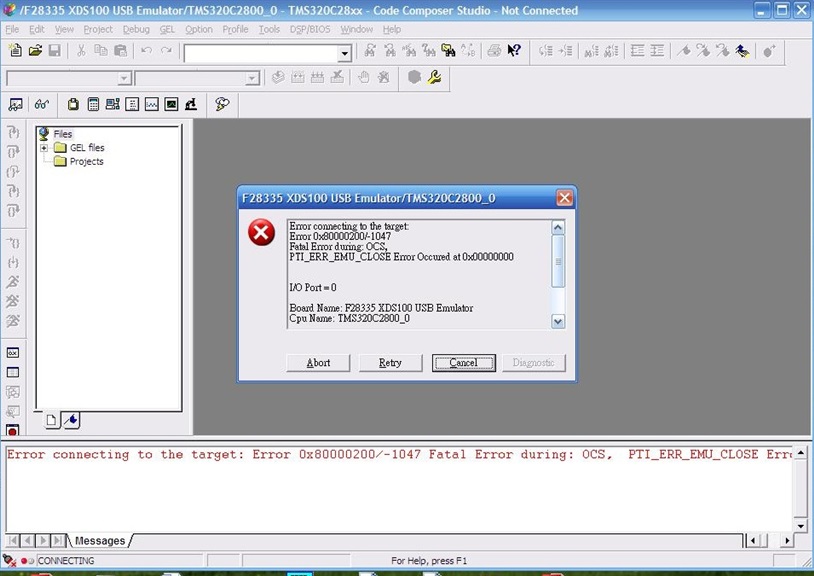Select the Messages output tab
Screen dimensions: 814x576
[x=100, y=541]
